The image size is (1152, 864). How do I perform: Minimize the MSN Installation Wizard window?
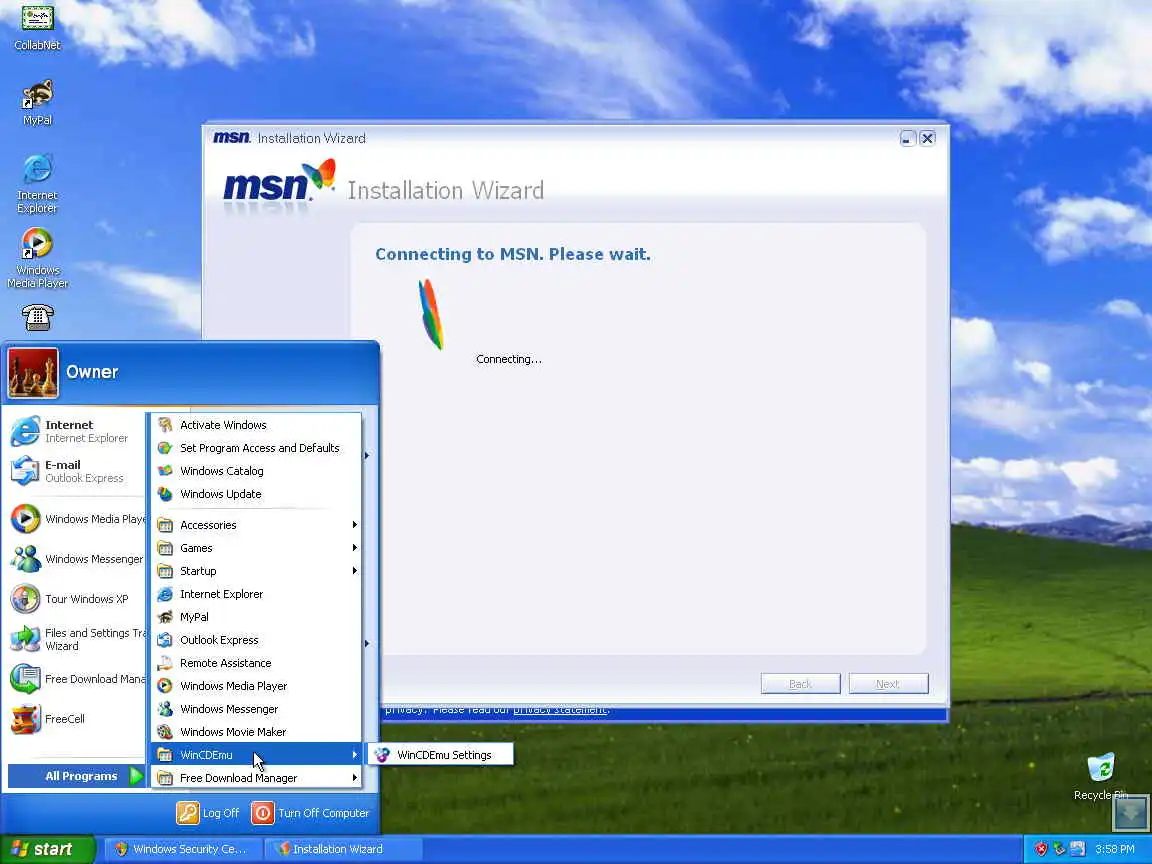[x=907, y=138]
